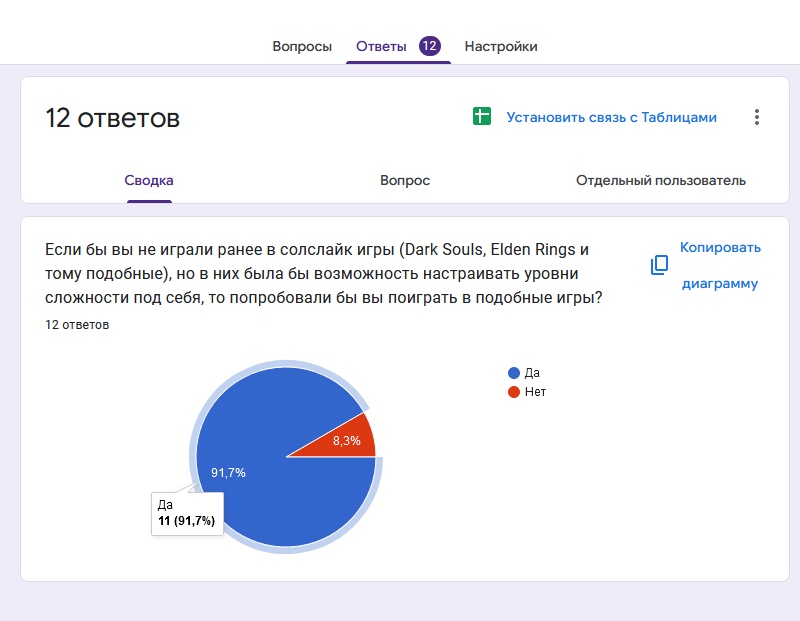Viewport: 800px width, 621px height.
Task: Click the Dark Souls question title text
Action: pos(324,274)
